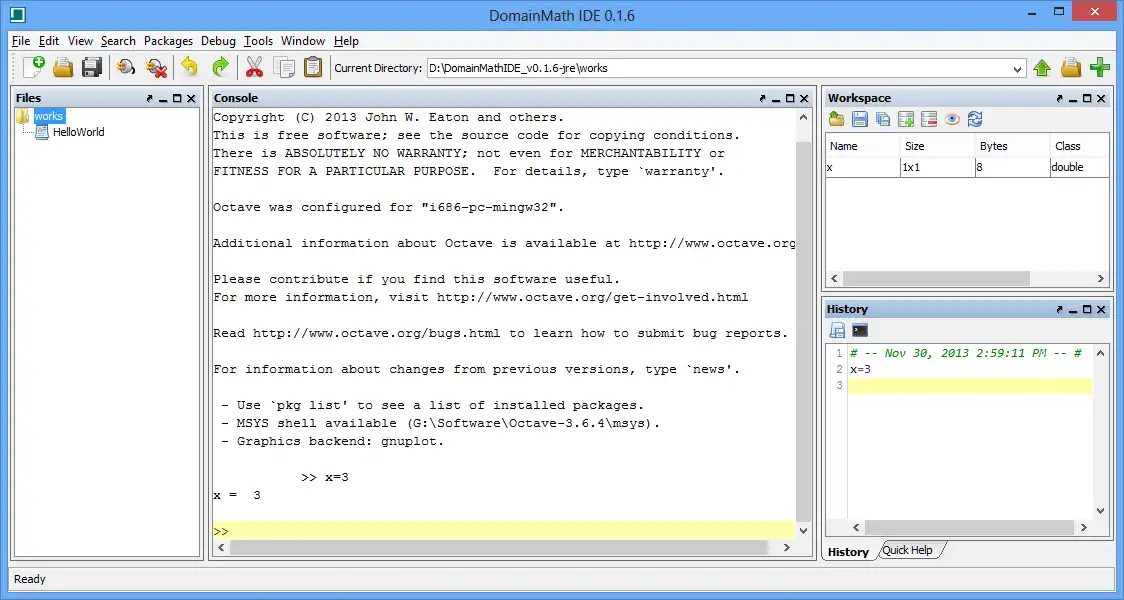Browse for current directory folder icon
1124x600 pixels.
(x=1070, y=68)
